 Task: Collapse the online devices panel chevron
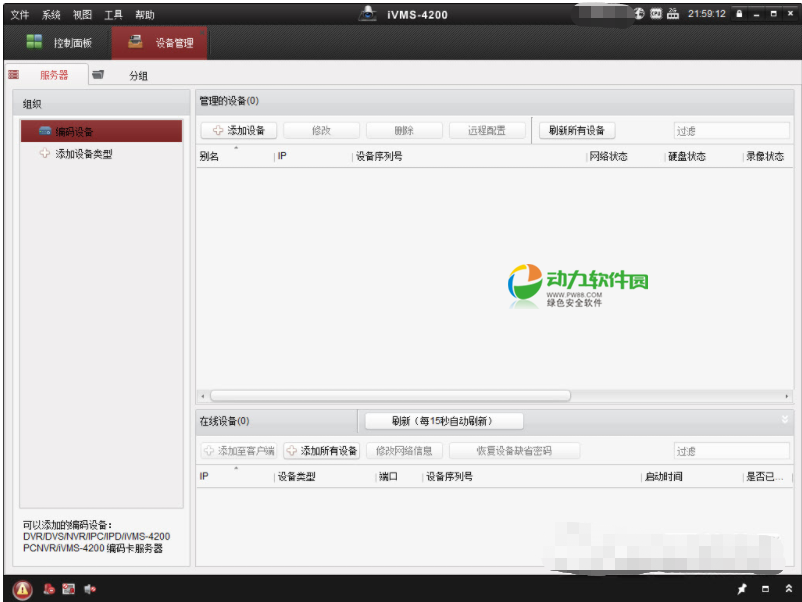785,421
